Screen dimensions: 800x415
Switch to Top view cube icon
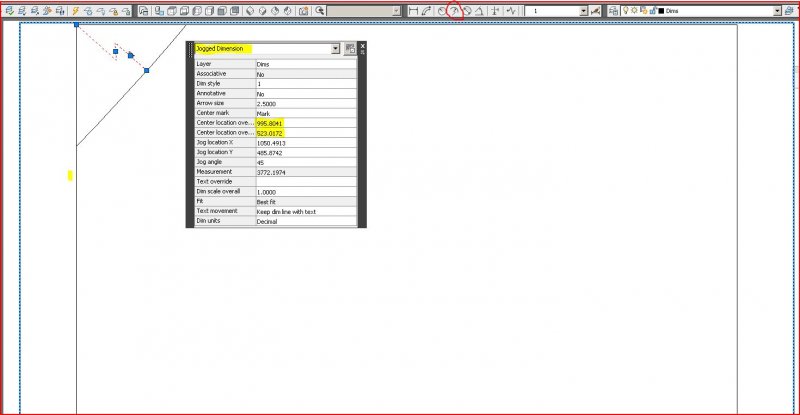click(x=172, y=11)
